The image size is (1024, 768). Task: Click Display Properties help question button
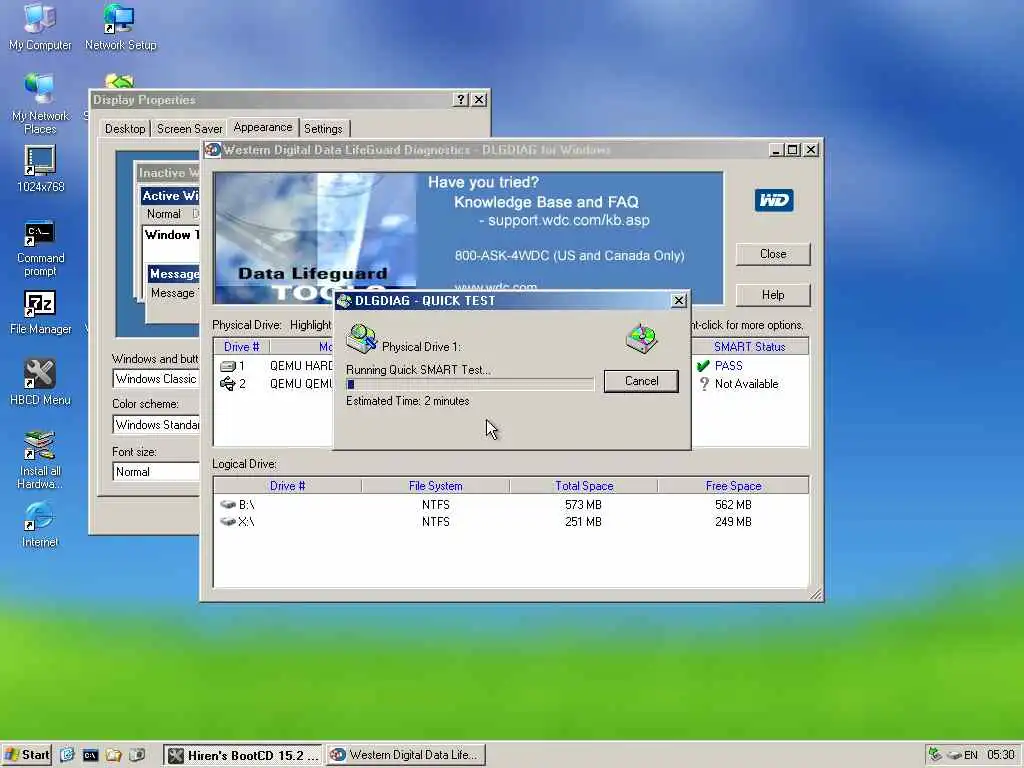pyautogui.click(x=461, y=99)
